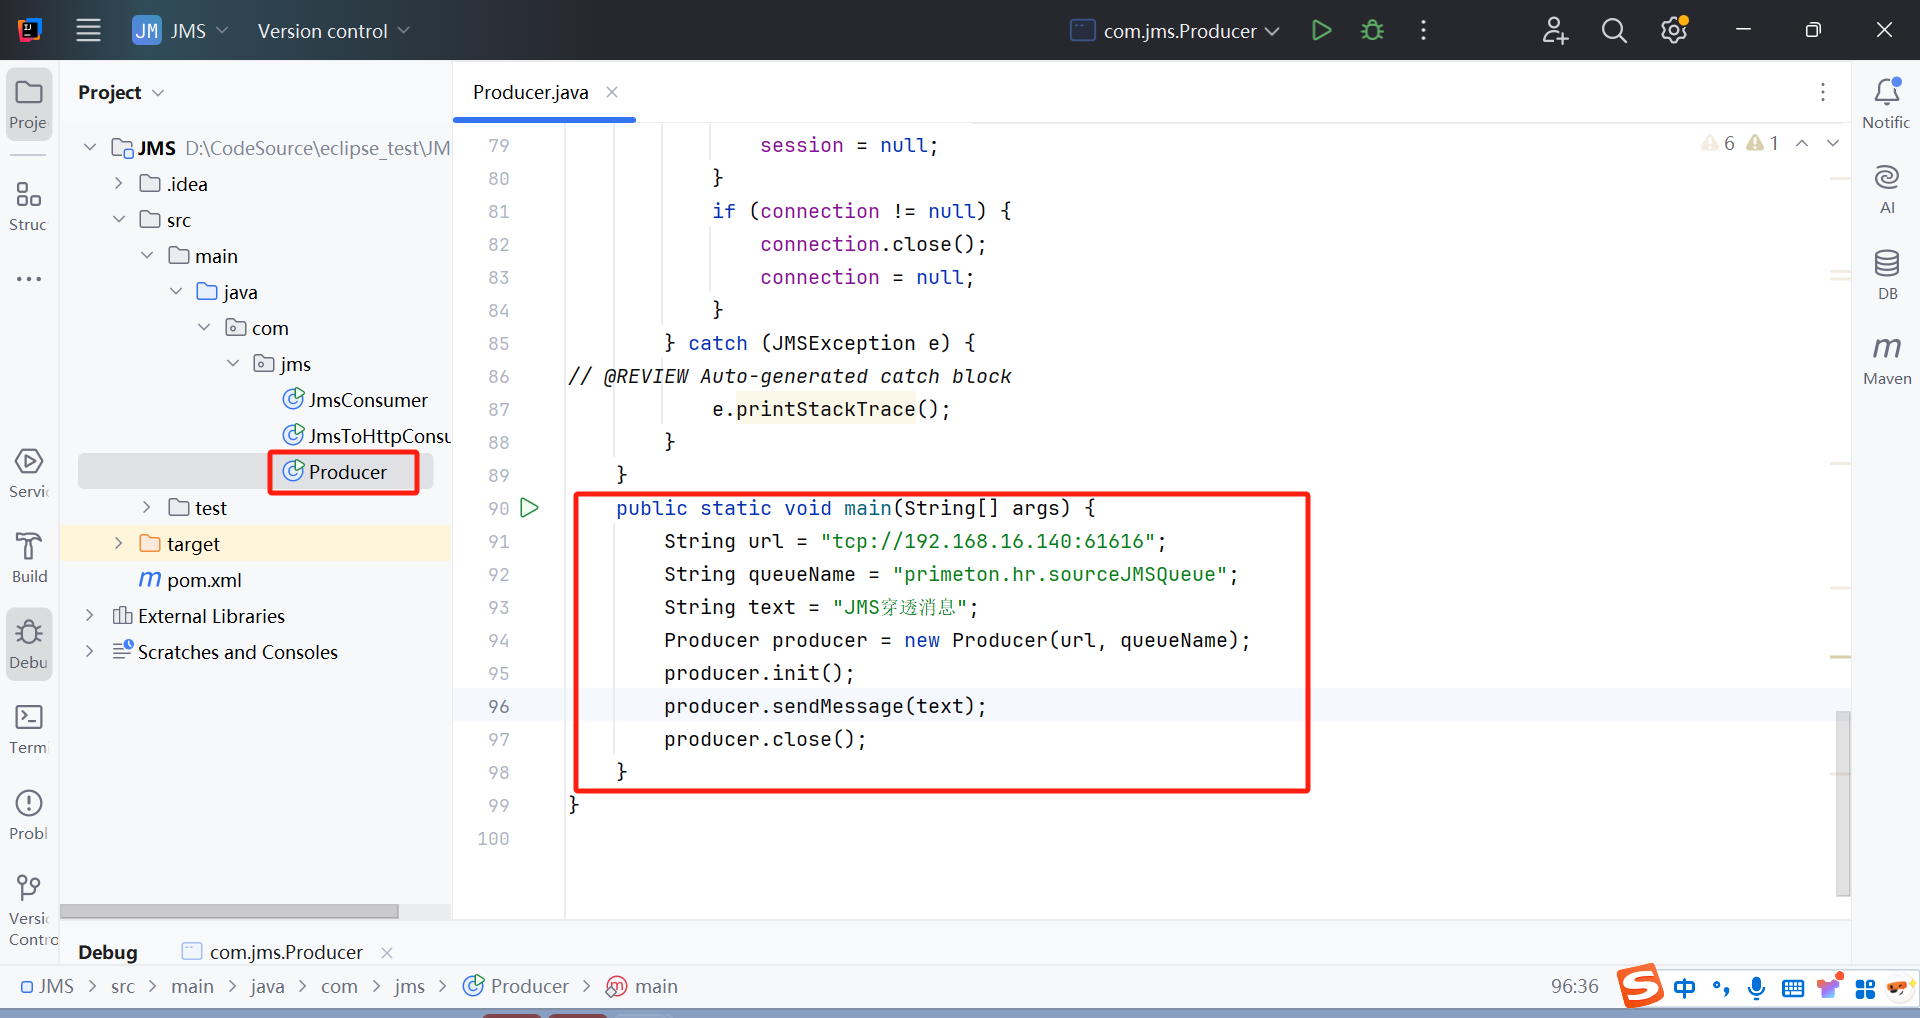
Task: Expand the target folder
Action: pyautogui.click(x=119, y=543)
